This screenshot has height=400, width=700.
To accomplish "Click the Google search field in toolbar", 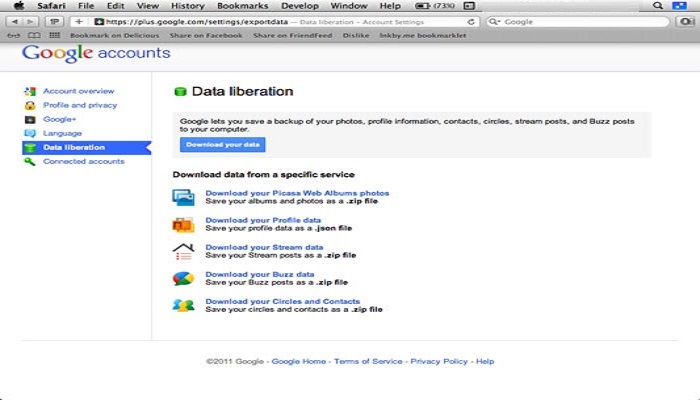I will pos(577,21).
